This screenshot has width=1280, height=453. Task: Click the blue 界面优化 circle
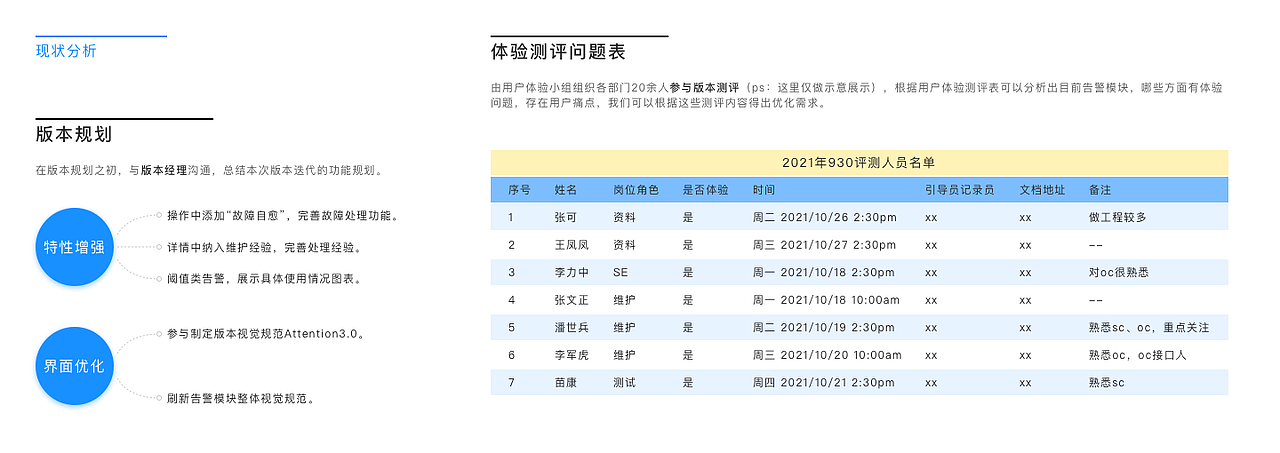(74, 366)
